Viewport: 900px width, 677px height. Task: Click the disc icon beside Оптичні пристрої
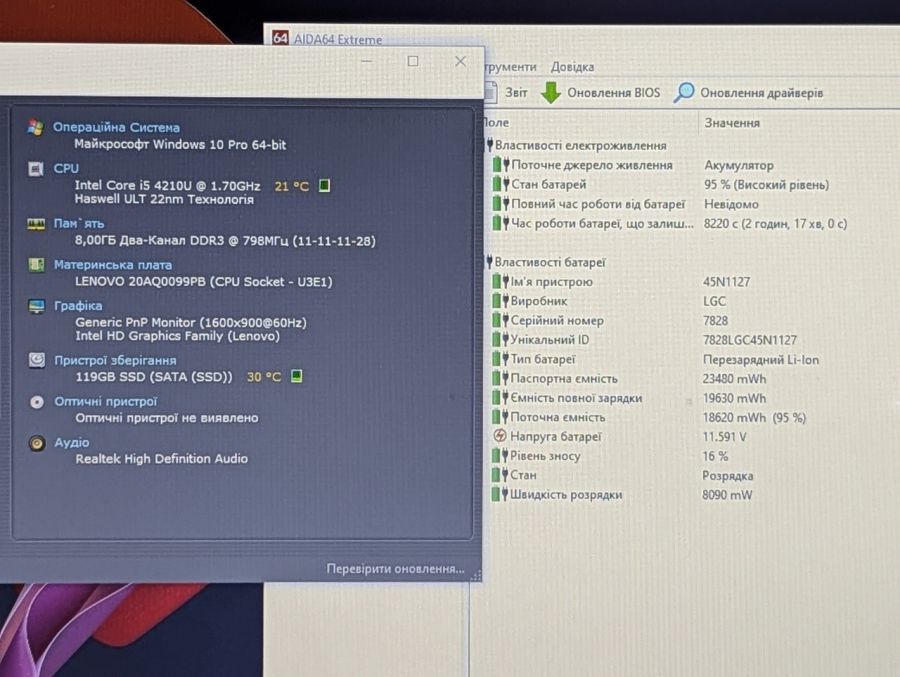click(37, 402)
